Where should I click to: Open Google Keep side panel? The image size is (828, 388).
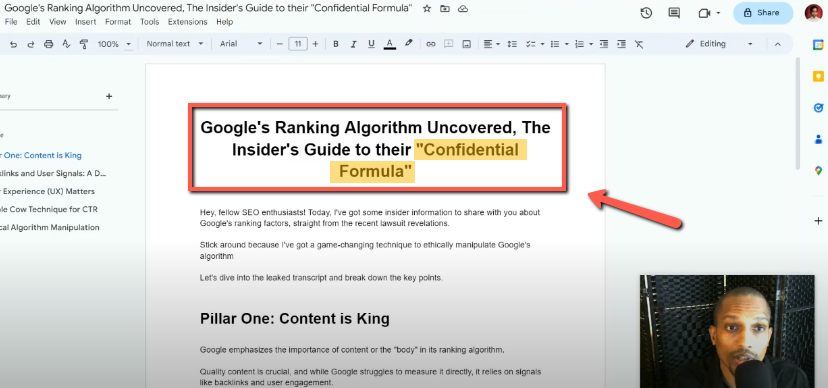818,77
